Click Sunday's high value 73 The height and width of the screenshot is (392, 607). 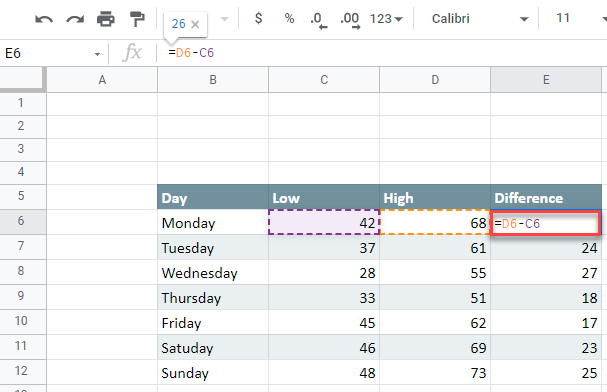pyautogui.click(x=435, y=372)
